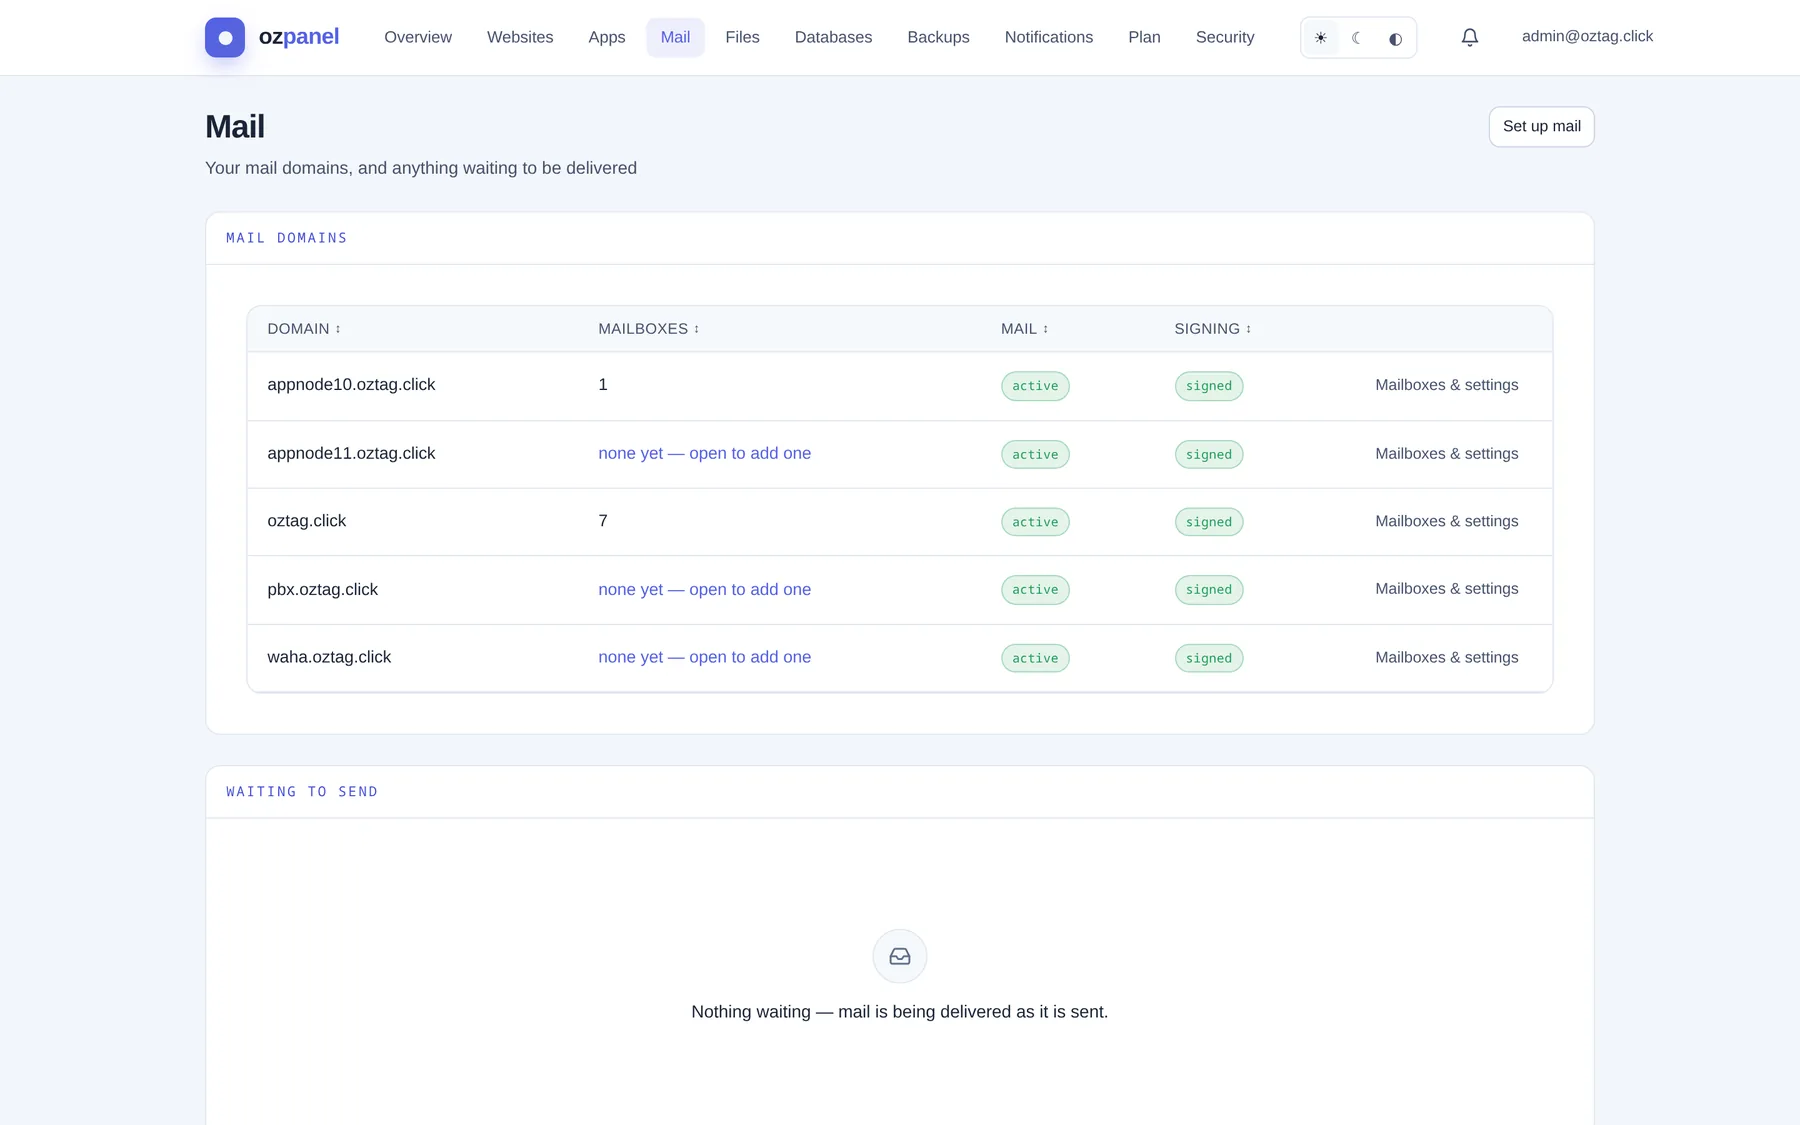Click the empty inbox tray icon

(900, 956)
